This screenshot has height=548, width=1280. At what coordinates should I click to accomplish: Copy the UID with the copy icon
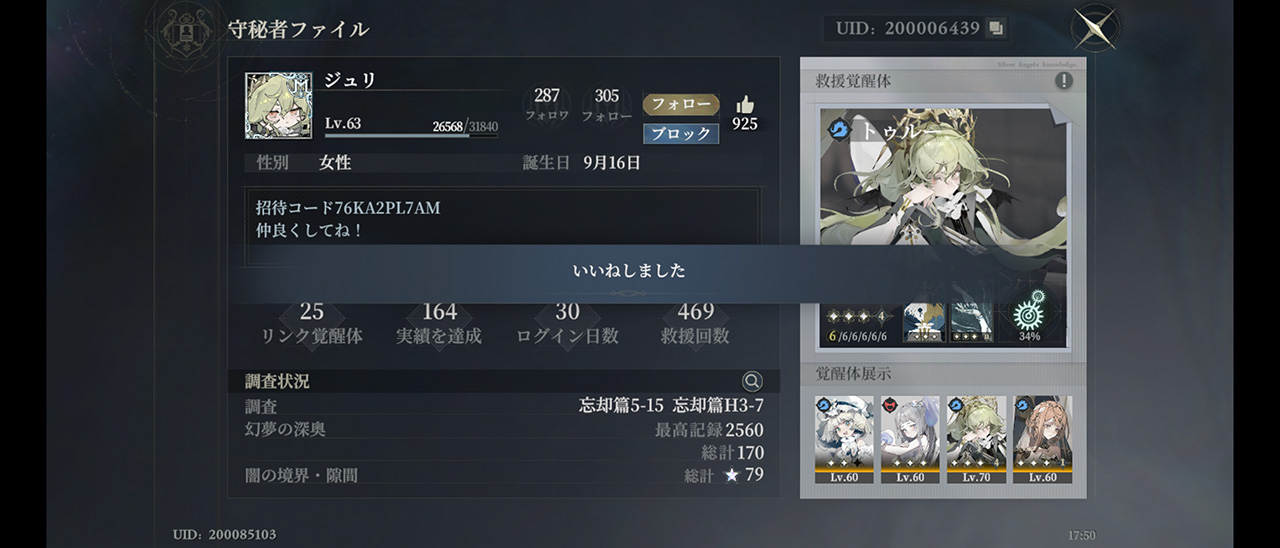click(995, 28)
